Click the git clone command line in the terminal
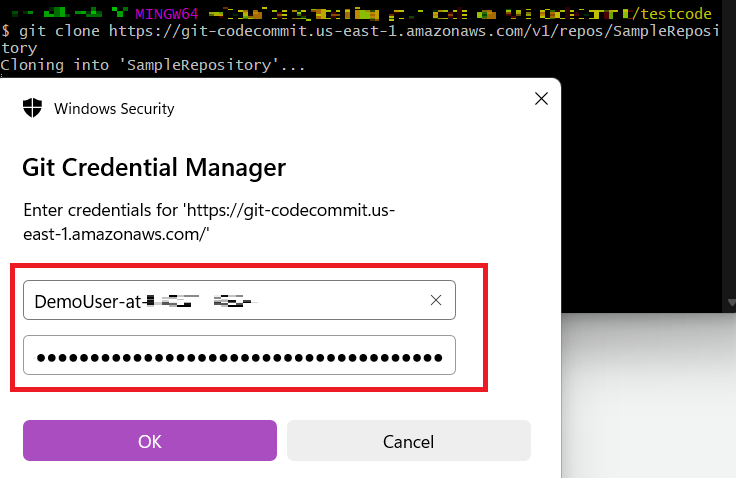This screenshot has height=478, width=736. pyautogui.click(x=360, y=31)
